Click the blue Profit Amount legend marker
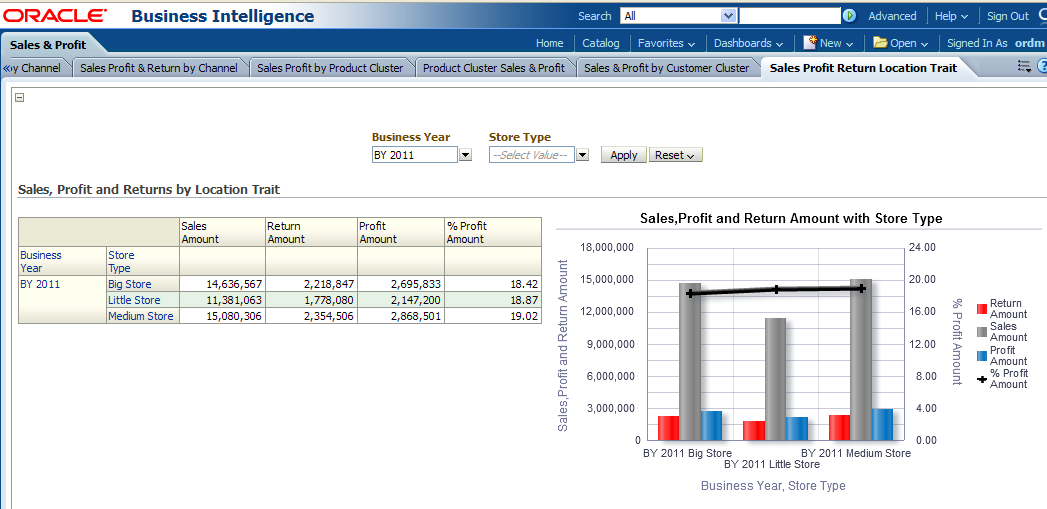 (982, 355)
